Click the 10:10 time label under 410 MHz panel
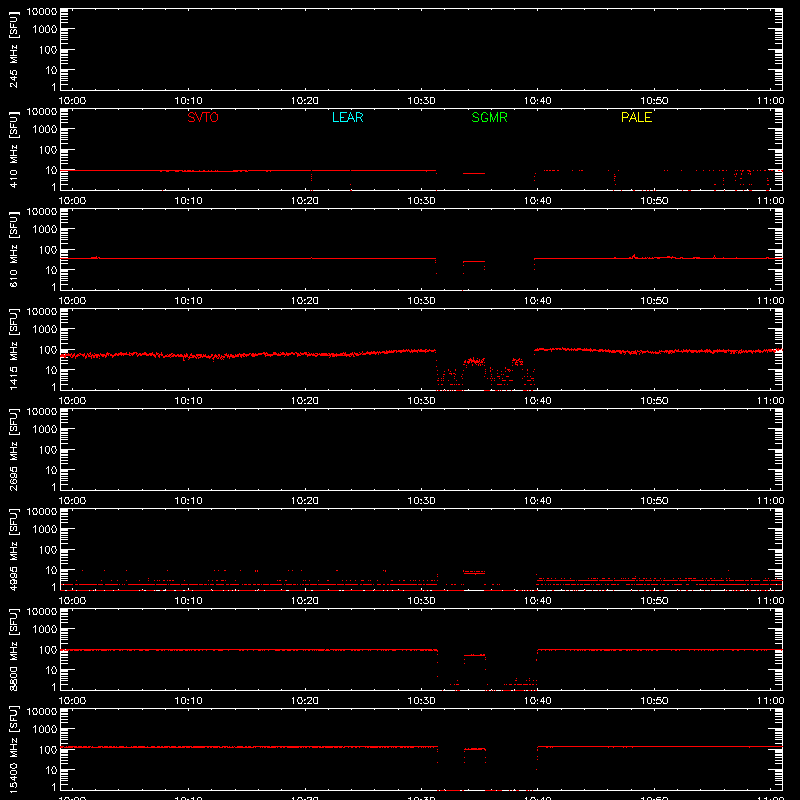Viewport: 800px width, 800px height. pos(188,201)
